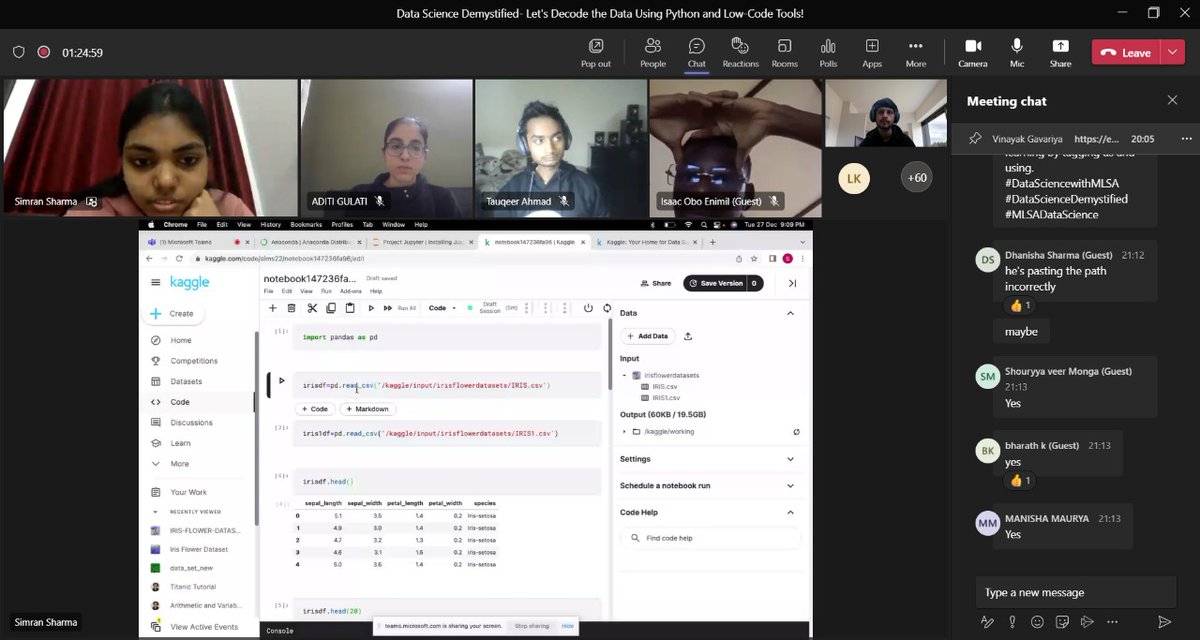Open the dropdown arrow next to Leave
Image resolution: width=1200 pixels, height=640 pixels.
point(1173,53)
